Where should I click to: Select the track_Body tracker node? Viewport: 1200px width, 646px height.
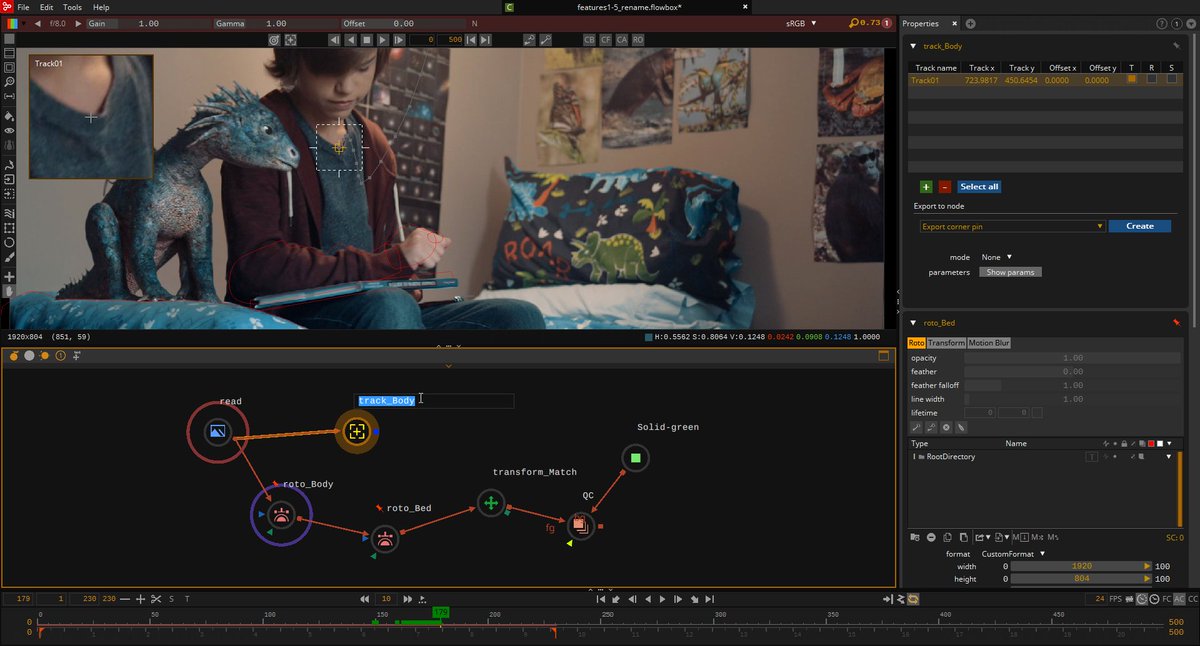coord(356,432)
